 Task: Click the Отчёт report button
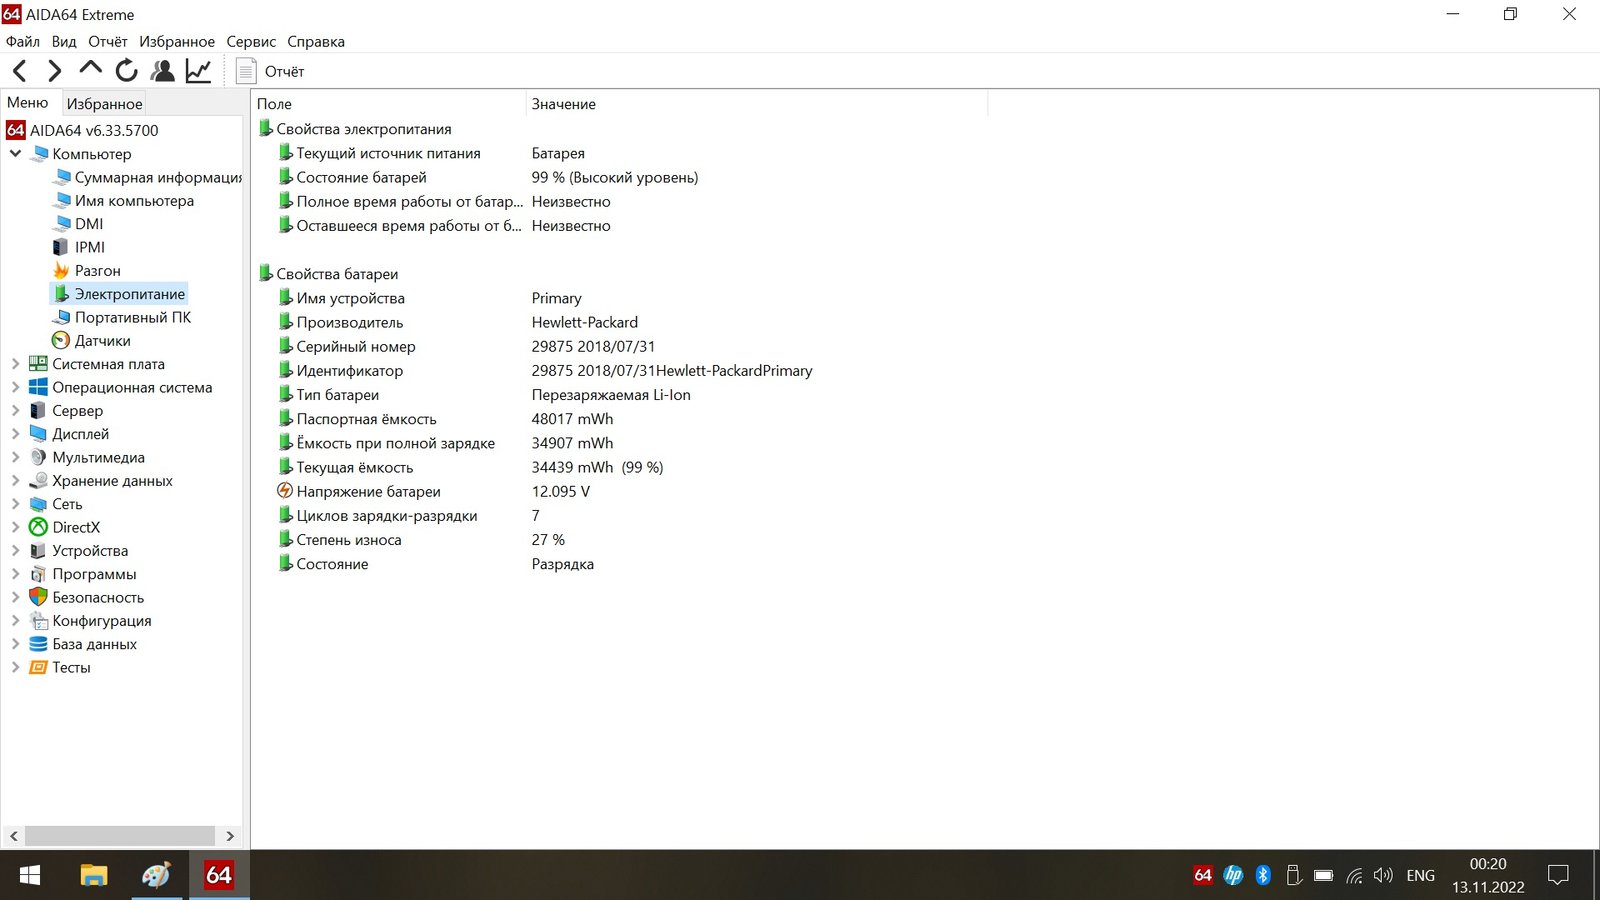(x=270, y=71)
